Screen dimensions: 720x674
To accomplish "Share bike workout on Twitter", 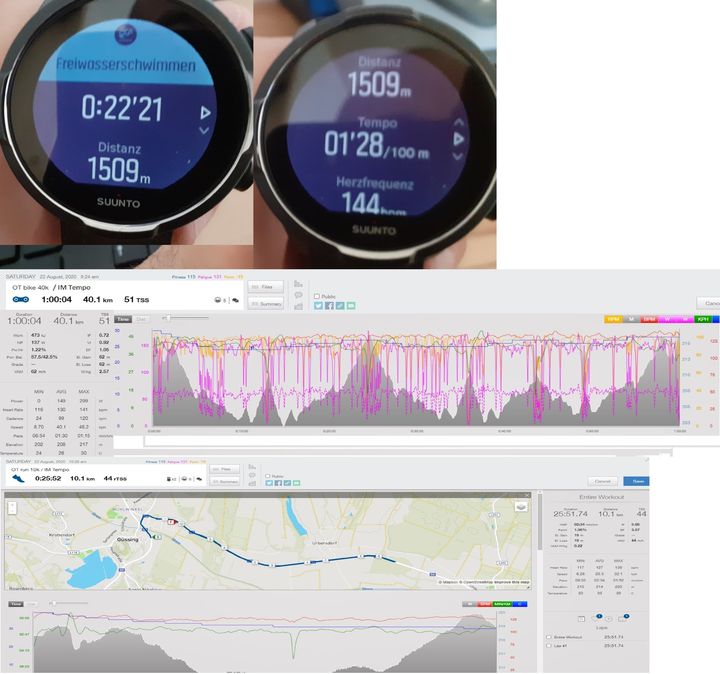I will tap(318, 305).
